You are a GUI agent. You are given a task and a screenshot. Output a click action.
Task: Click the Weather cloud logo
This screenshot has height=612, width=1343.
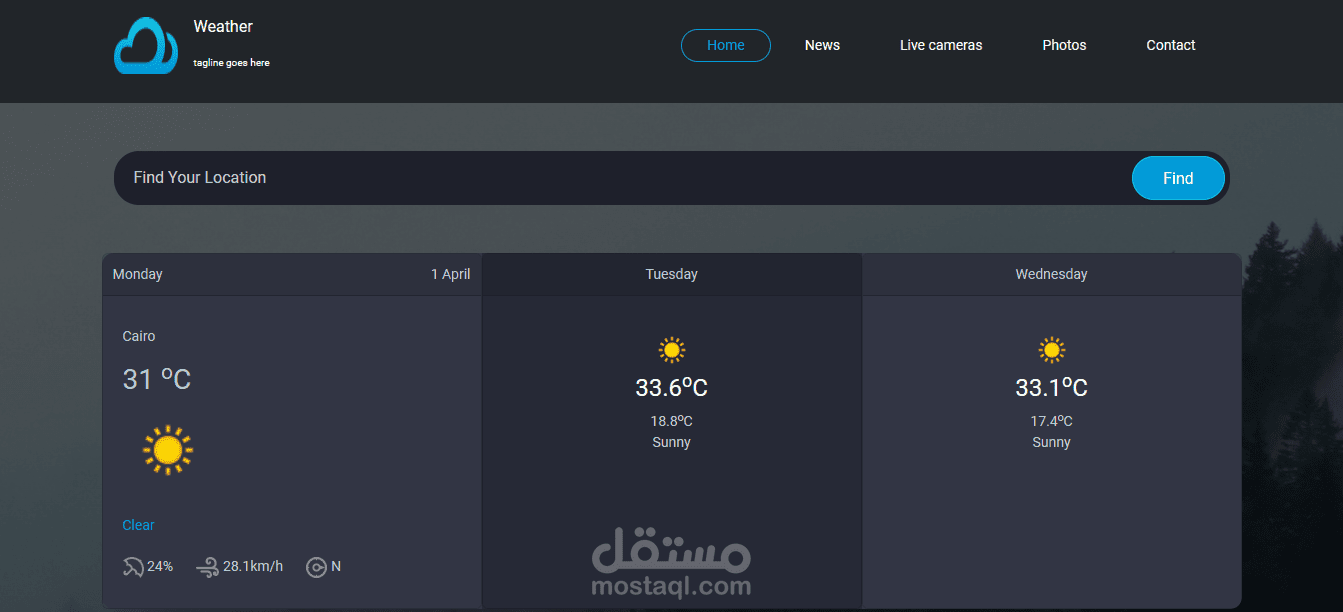pyautogui.click(x=145, y=45)
